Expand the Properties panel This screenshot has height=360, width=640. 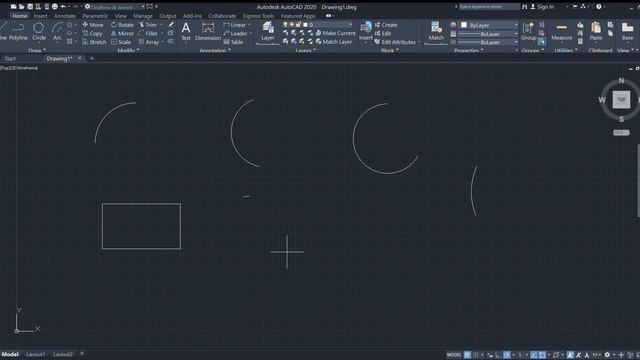[x=469, y=50]
